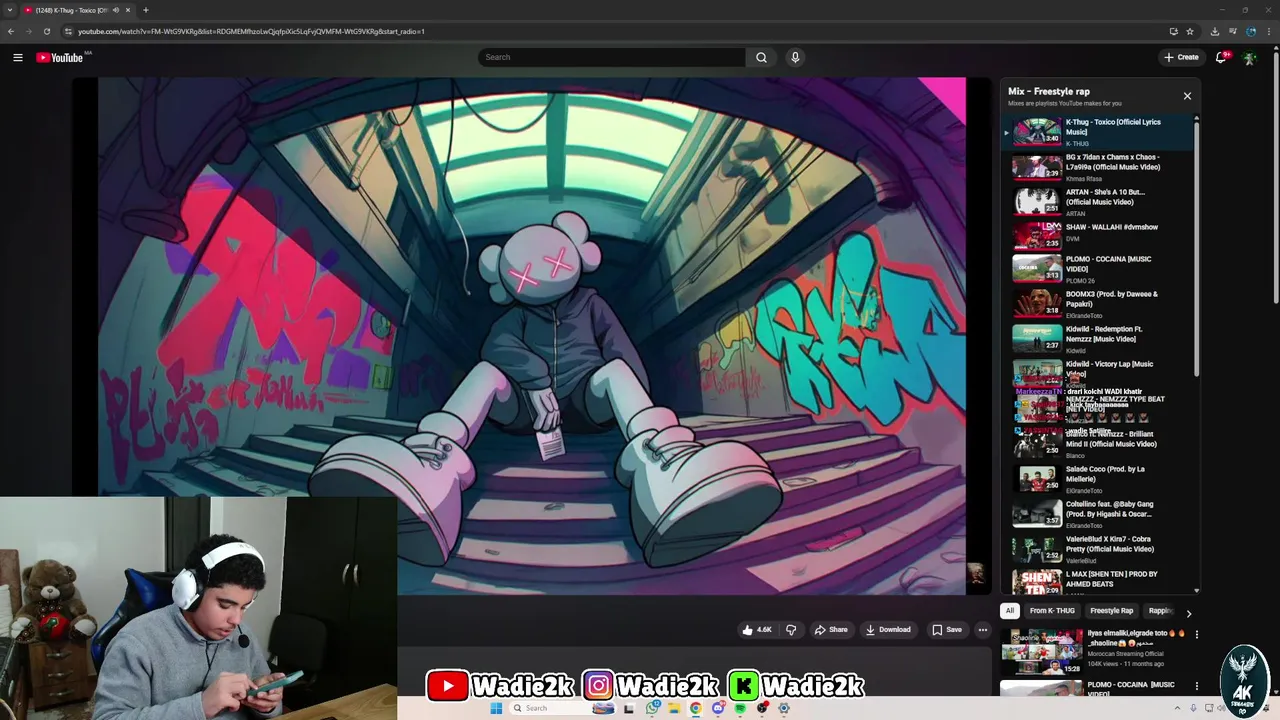This screenshot has height=720, width=1280.
Task: Click the search magnifier button
Action: (x=761, y=57)
